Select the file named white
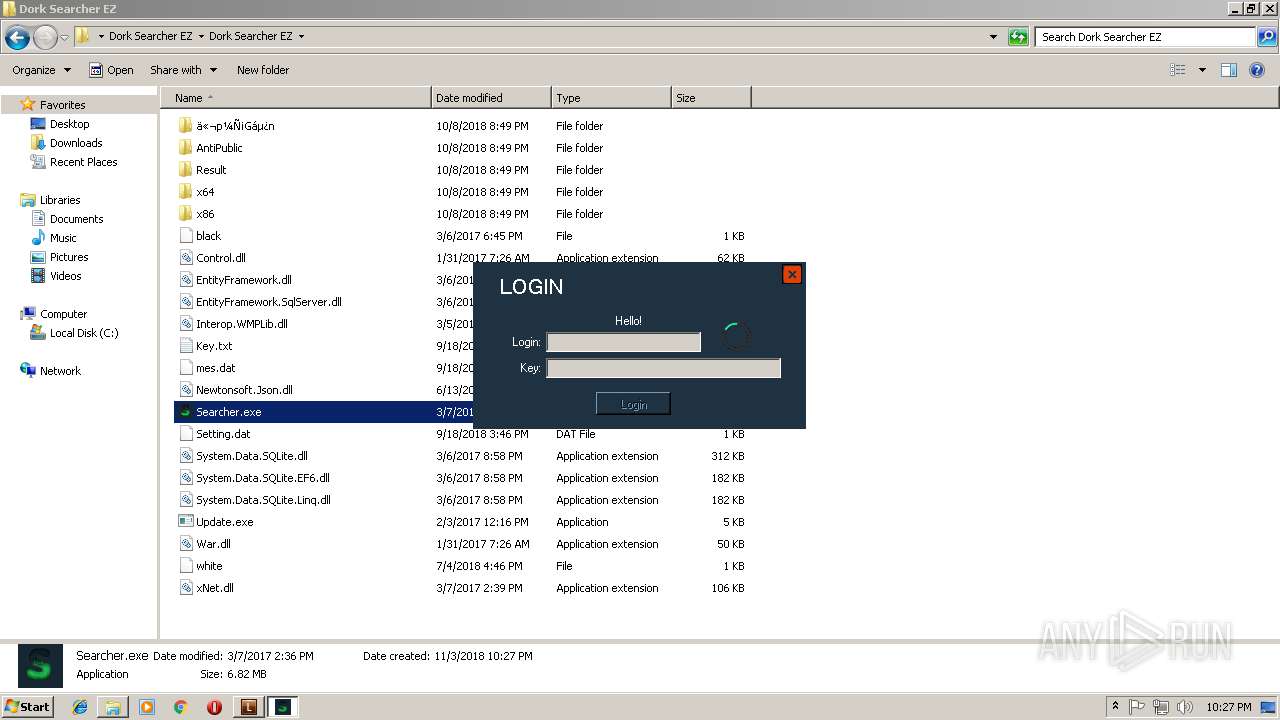 tap(209, 566)
